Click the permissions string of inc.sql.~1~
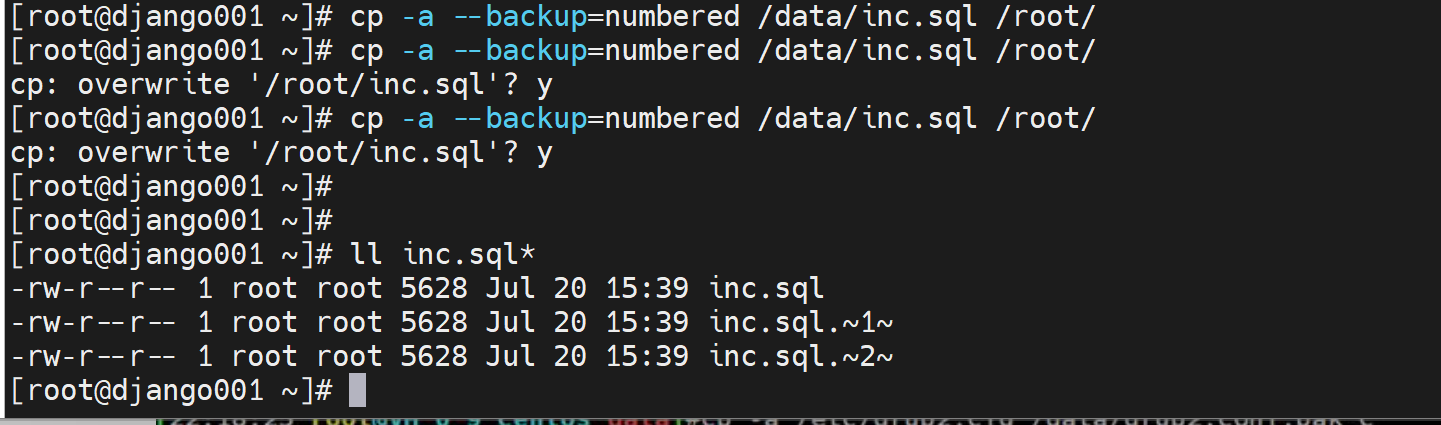Image resolution: width=1441 pixels, height=425 pixels. (96, 322)
